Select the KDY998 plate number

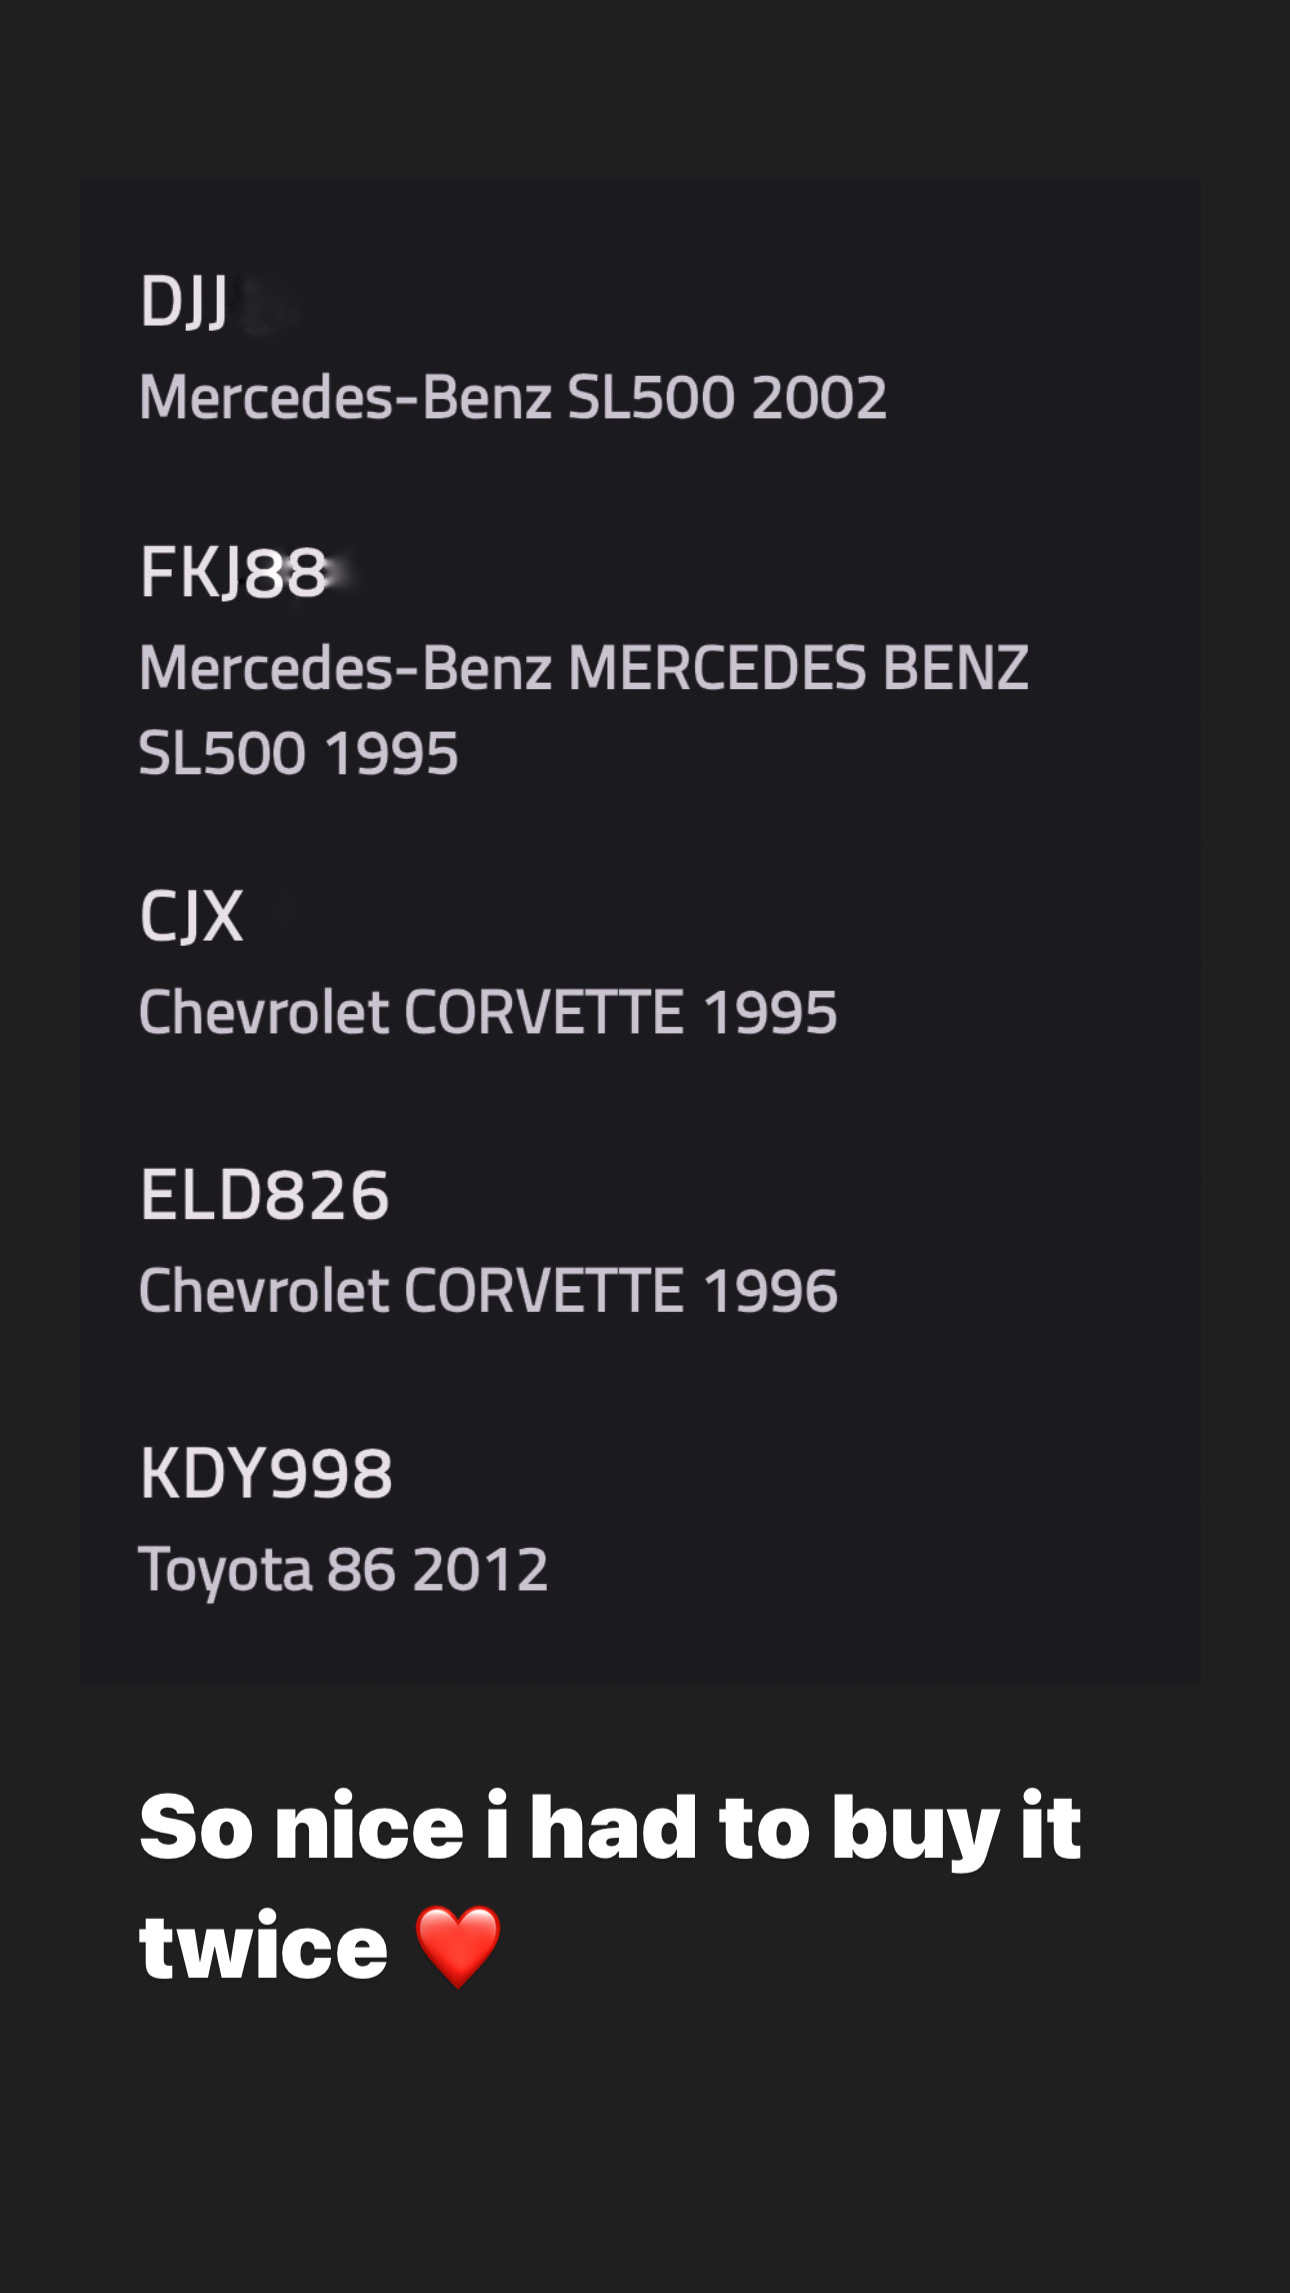click(x=266, y=1473)
